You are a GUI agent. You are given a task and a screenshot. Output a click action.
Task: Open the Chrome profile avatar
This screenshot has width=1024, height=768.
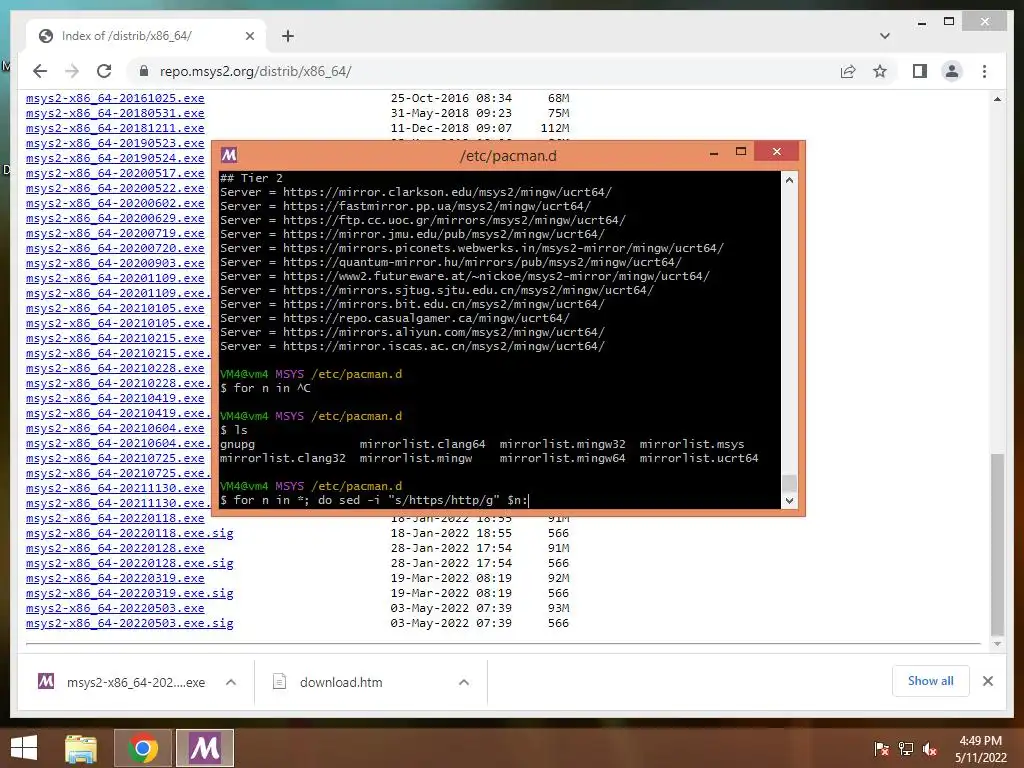(952, 71)
